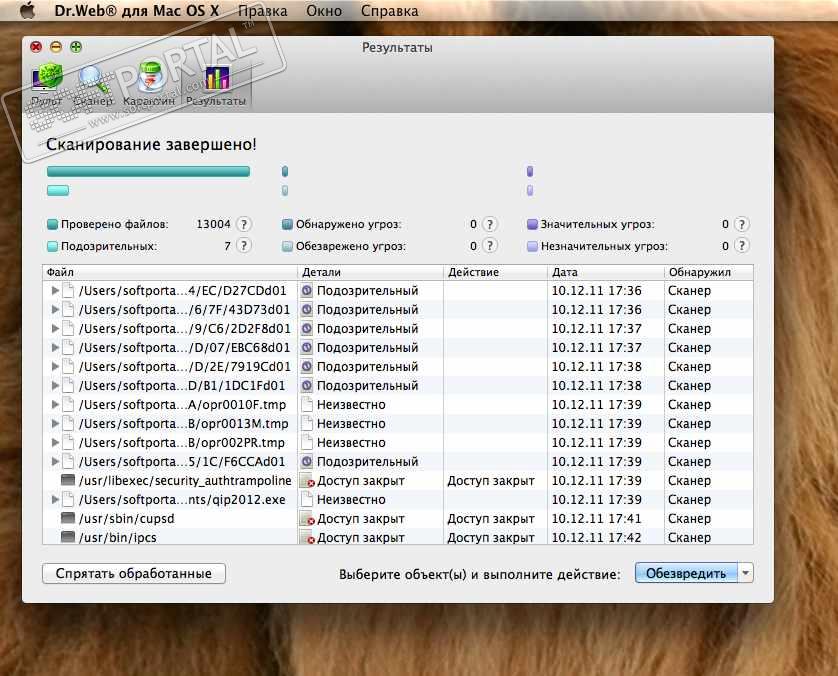Sort by the Файл column header
The image size is (838, 676).
169,272
